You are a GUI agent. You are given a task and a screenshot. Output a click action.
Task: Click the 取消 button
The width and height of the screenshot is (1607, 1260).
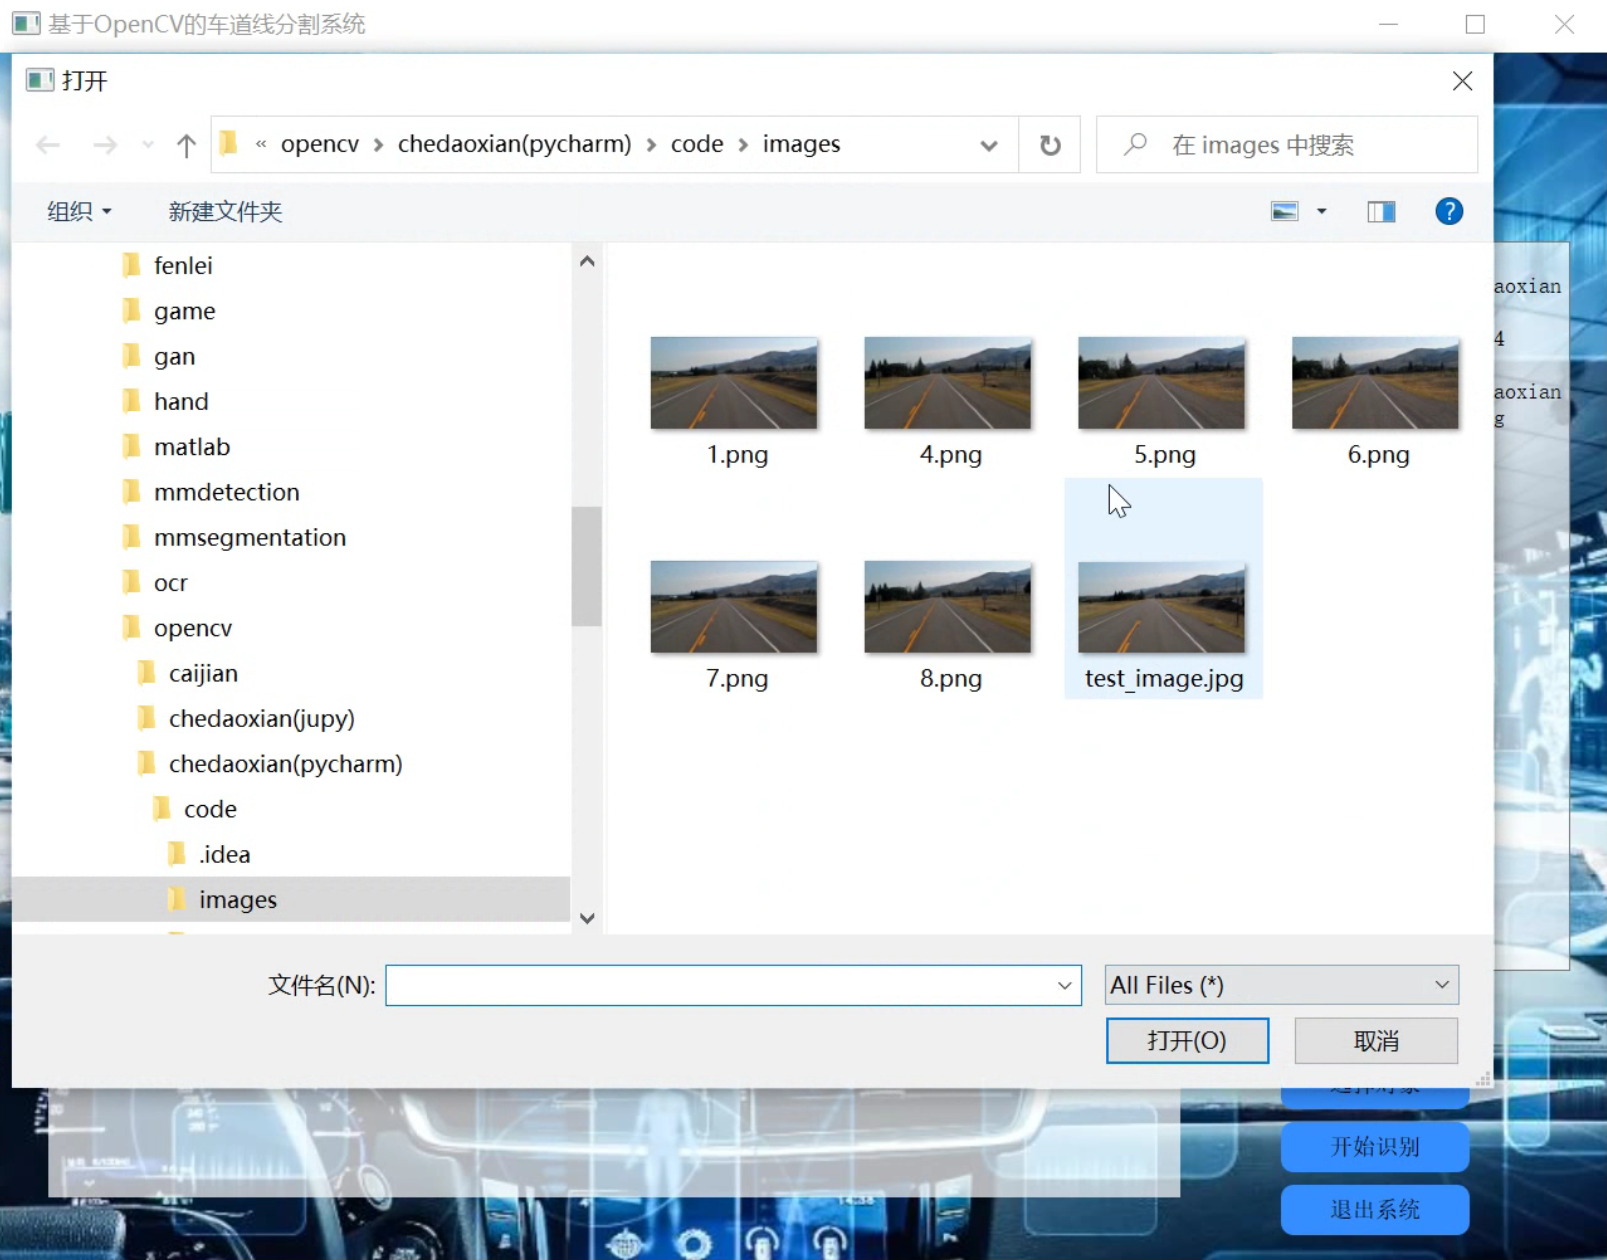(x=1376, y=1041)
